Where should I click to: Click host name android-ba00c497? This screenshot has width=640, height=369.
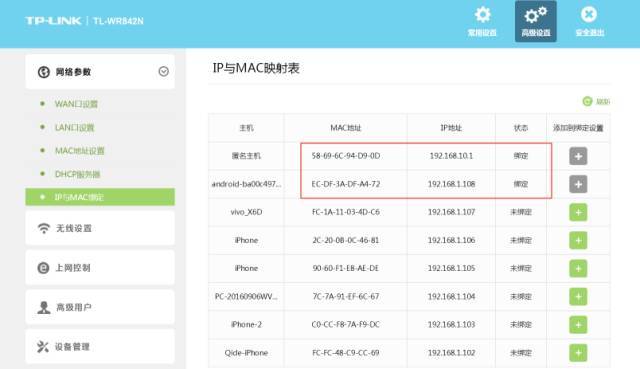click(x=246, y=184)
